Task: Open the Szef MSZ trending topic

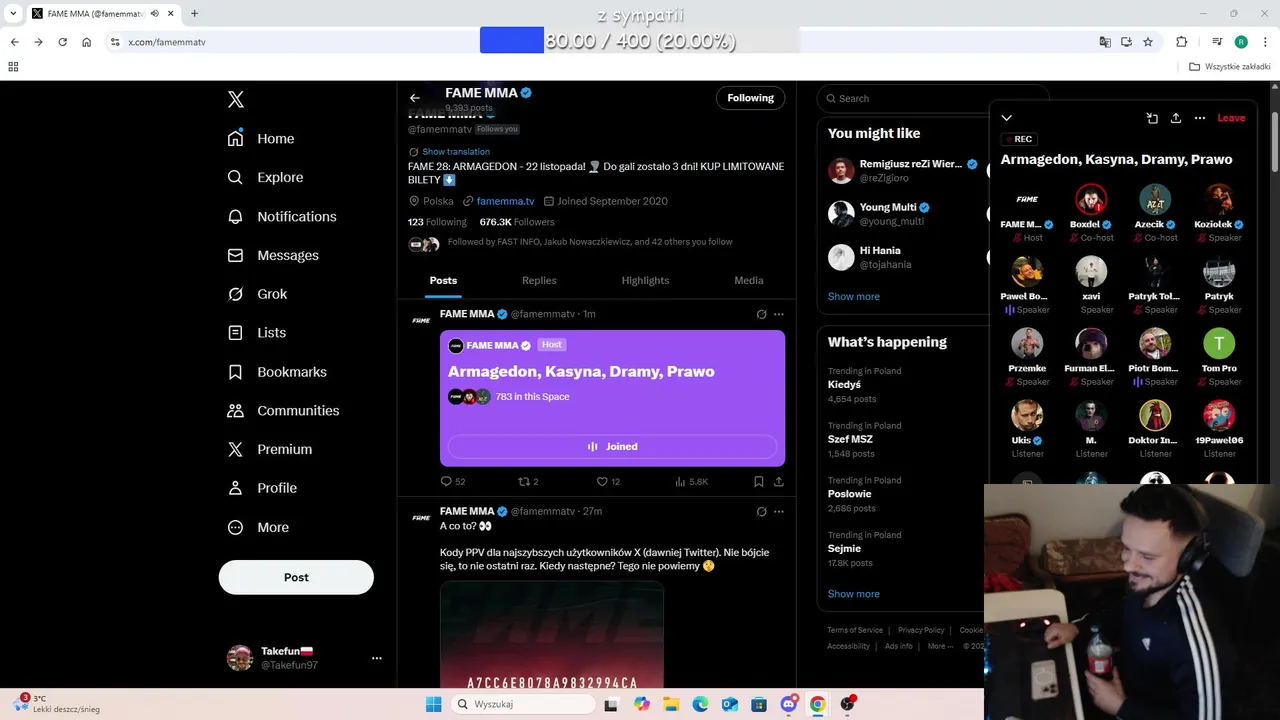Action: click(850, 439)
